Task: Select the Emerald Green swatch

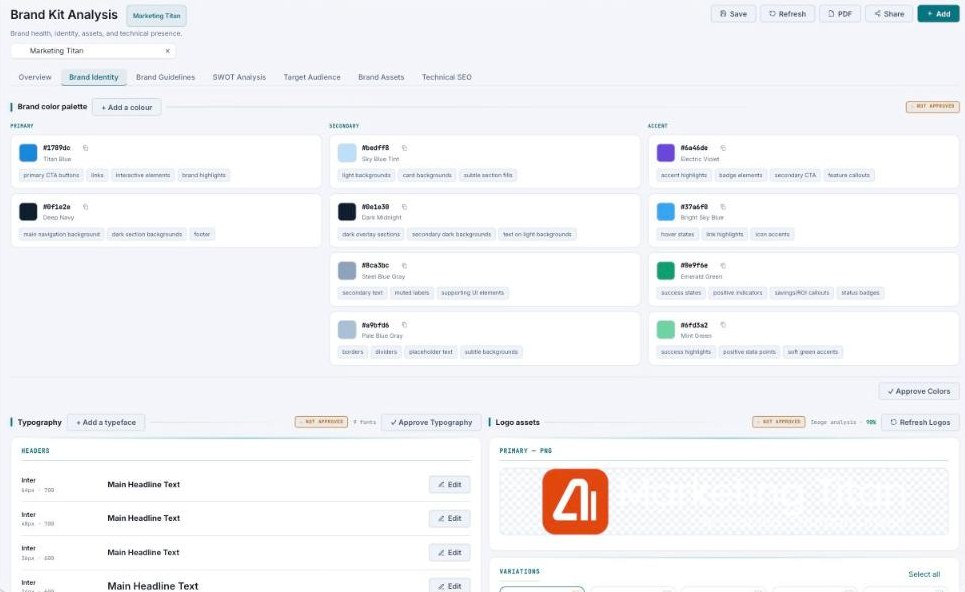Action: click(x=666, y=271)
